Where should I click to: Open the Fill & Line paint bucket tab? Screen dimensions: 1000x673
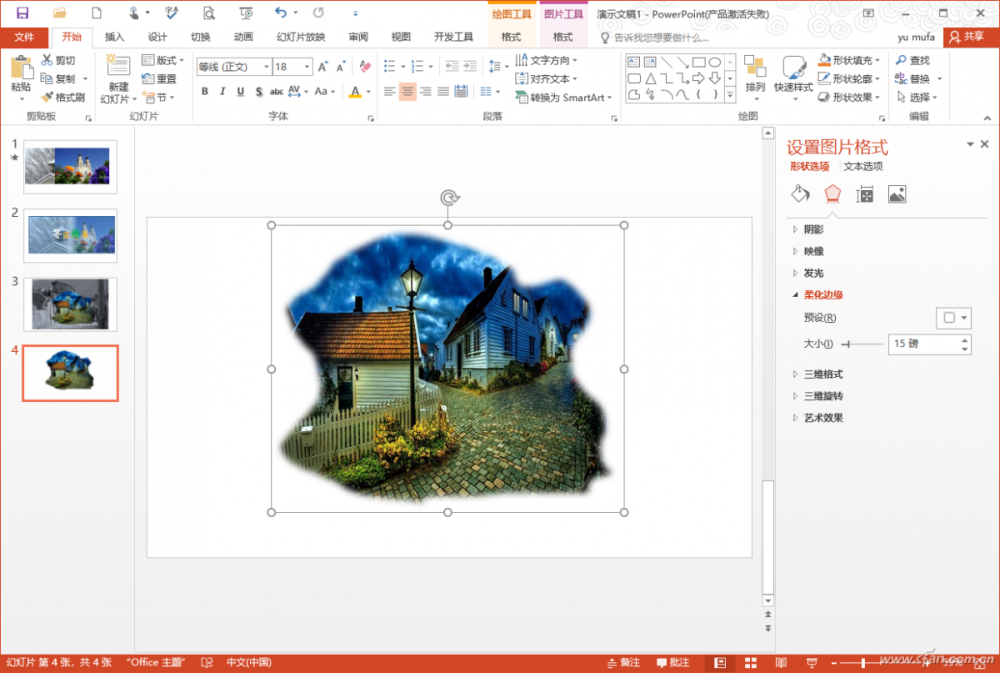click(800, 194)
